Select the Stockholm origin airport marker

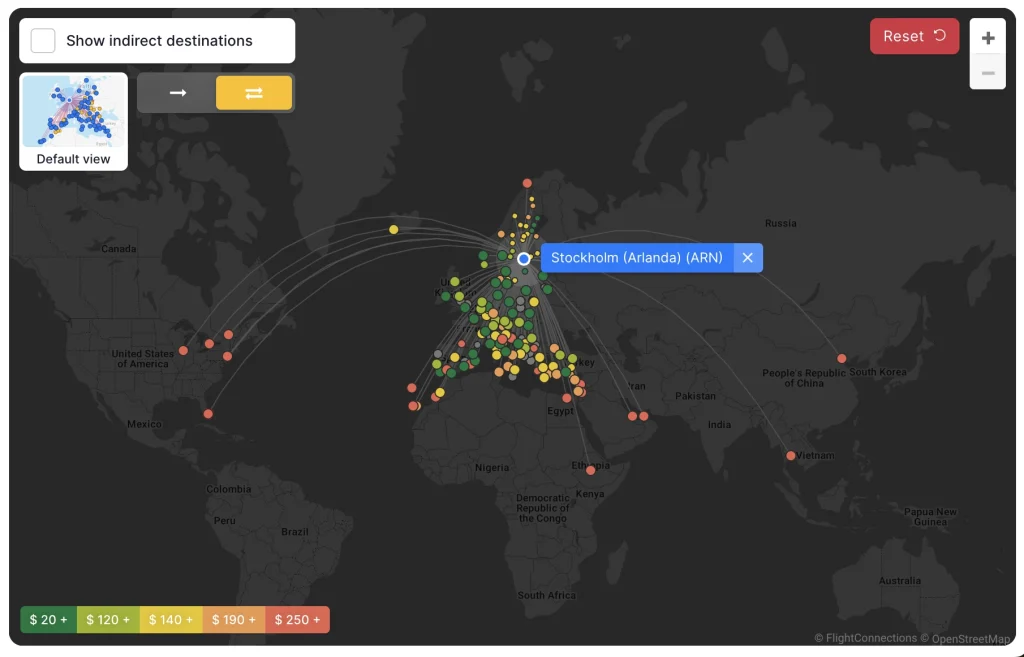523,259
